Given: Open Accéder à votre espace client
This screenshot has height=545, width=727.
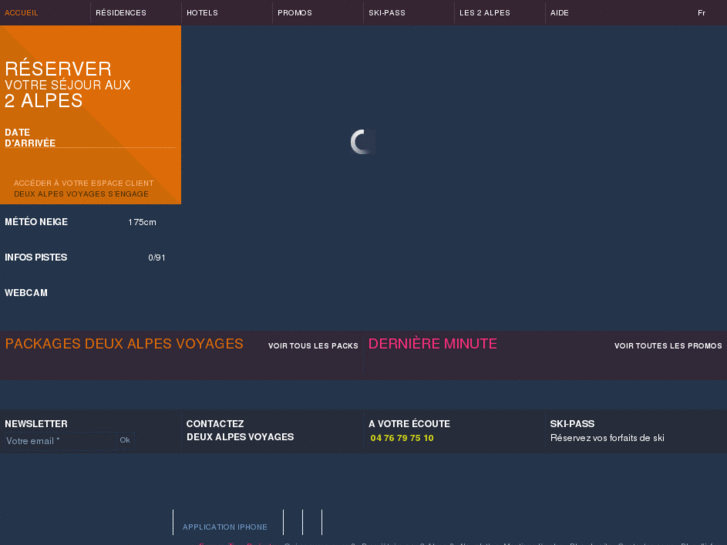Looking at the screenshot, I should (83, 183).
